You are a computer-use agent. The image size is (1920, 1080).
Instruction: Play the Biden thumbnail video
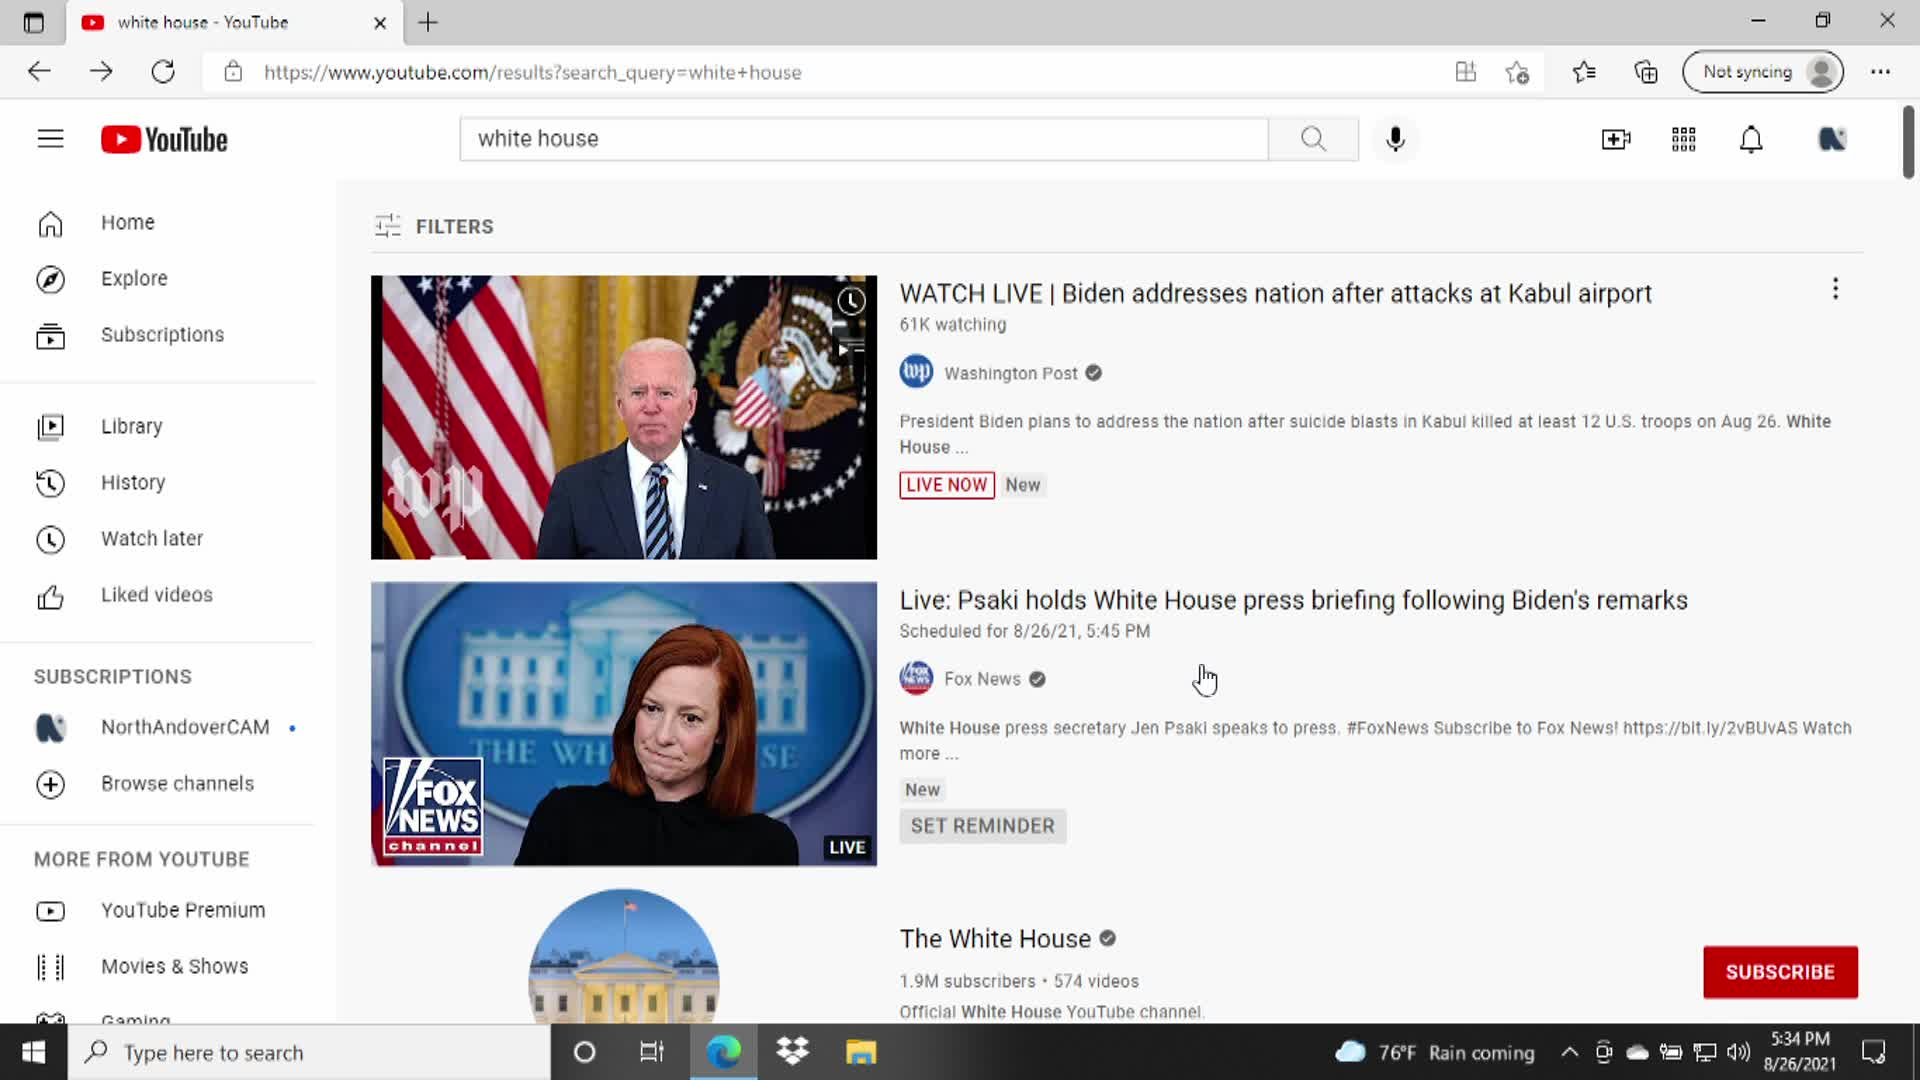tap(623, 417)
